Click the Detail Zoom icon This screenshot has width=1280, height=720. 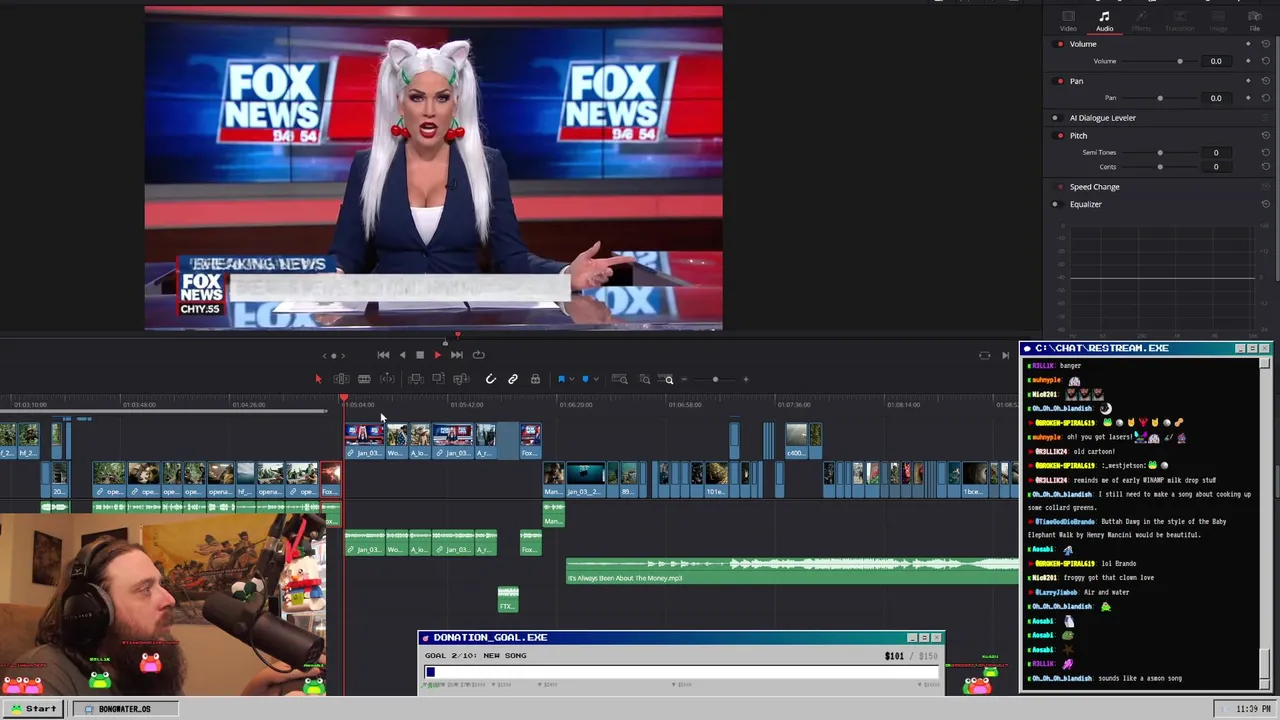645,379
